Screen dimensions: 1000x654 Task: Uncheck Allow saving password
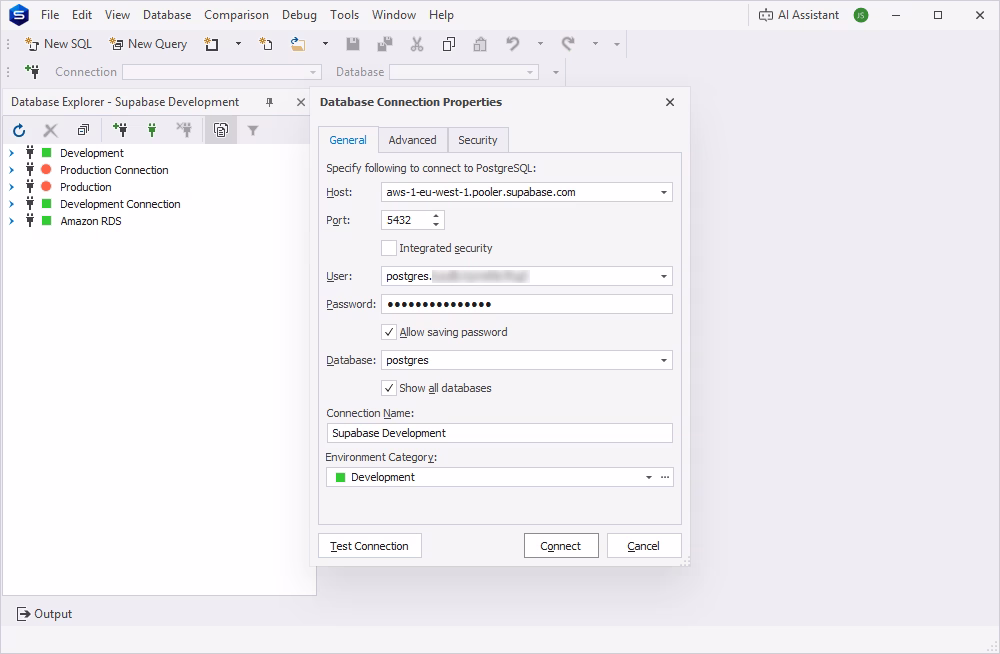click(x=388, y=332)
